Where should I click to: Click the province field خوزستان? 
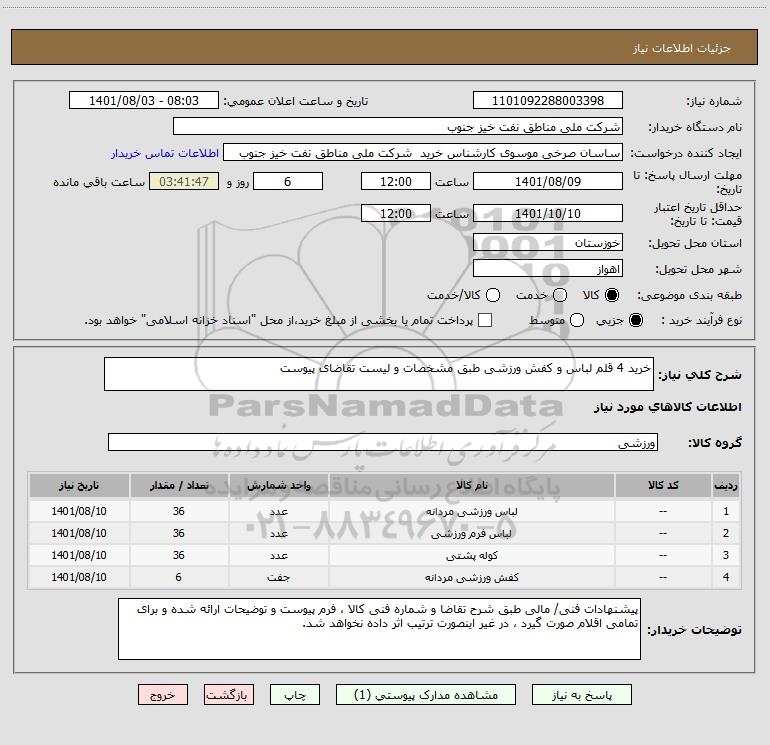[x=548, y=243]
